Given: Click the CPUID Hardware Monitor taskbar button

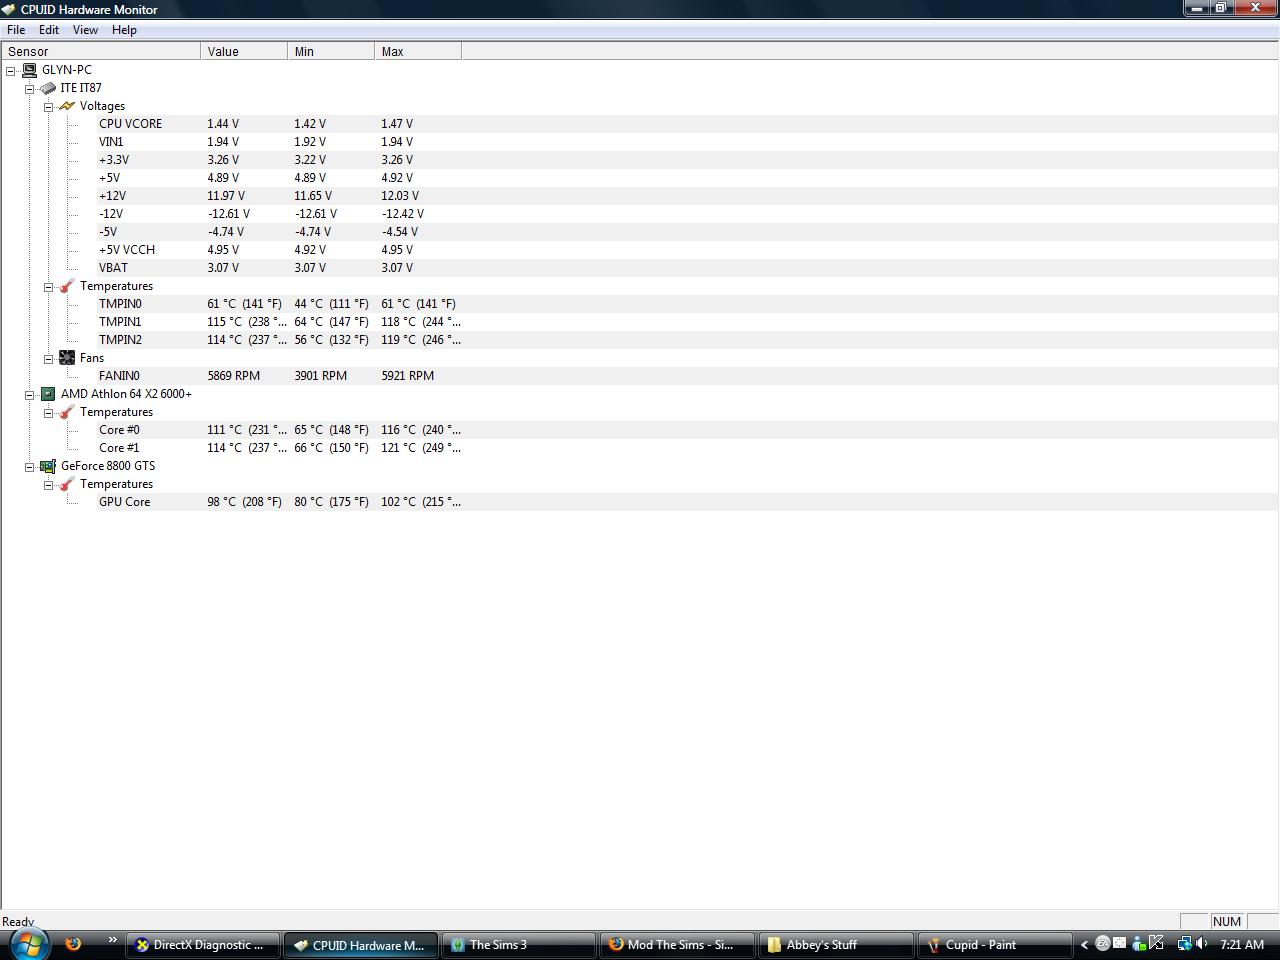Looking at the screenshot, I should [x=361, y=944].
